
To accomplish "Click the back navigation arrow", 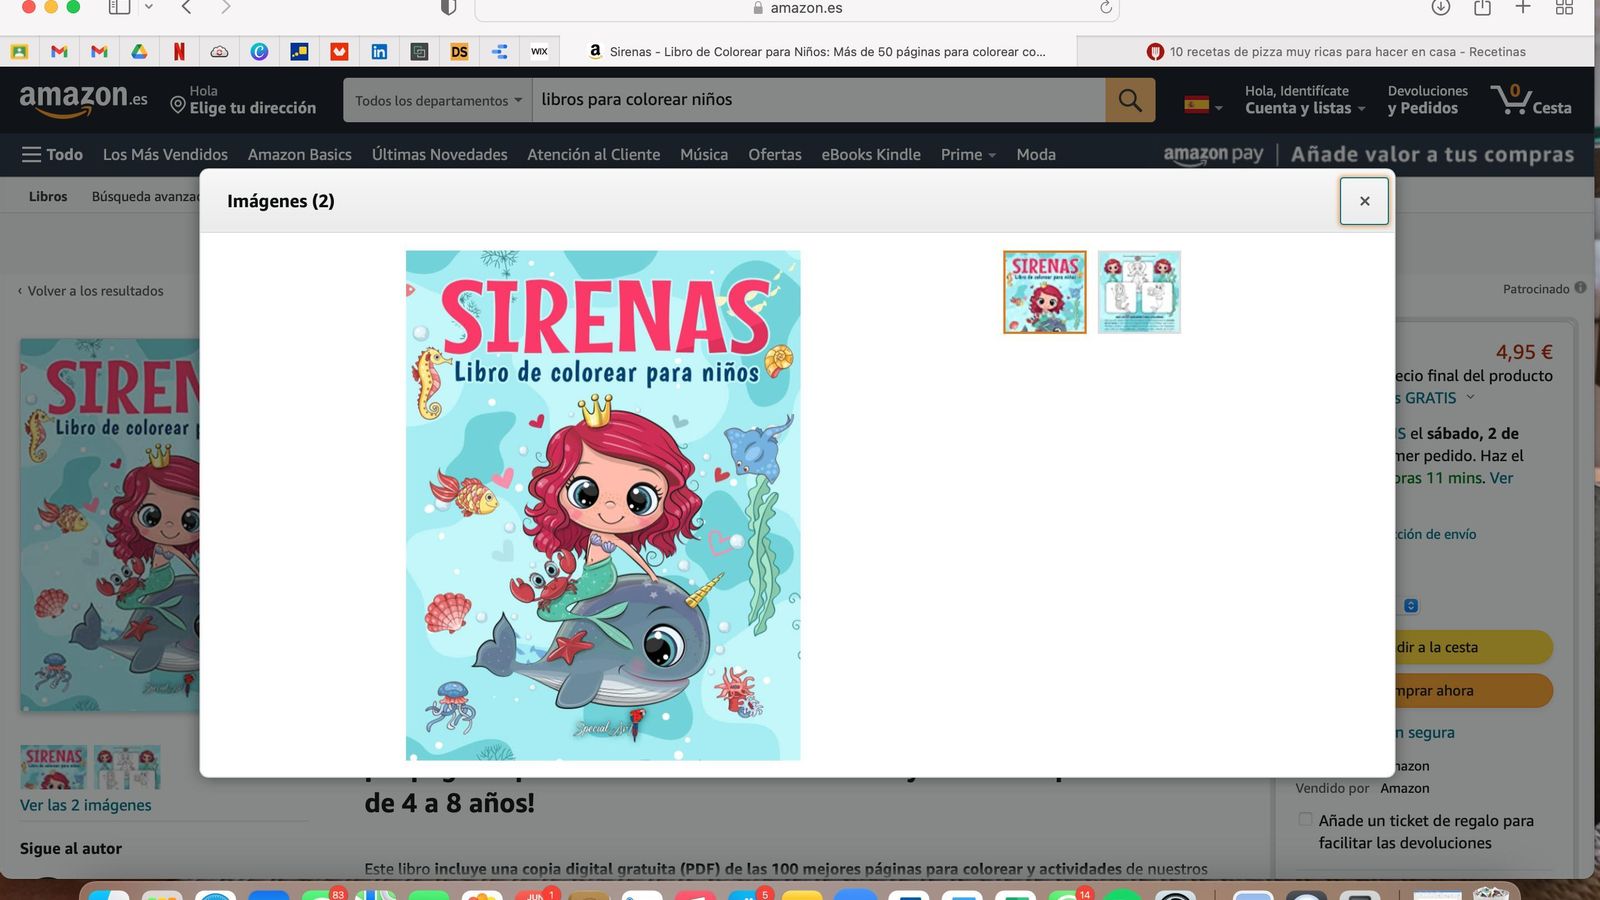I will pos(186,8).
